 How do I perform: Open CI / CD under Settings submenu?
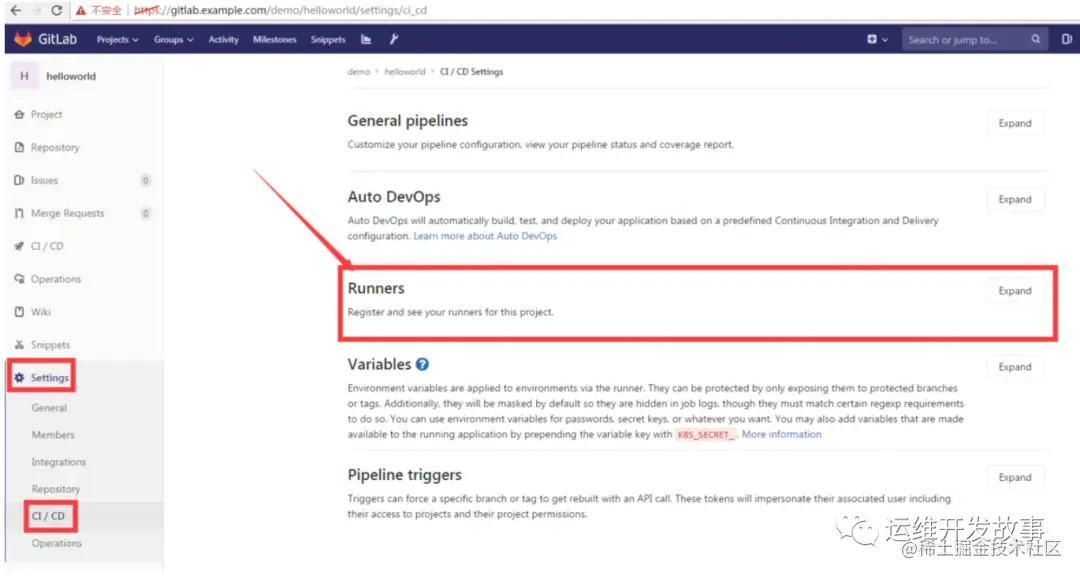48,516
